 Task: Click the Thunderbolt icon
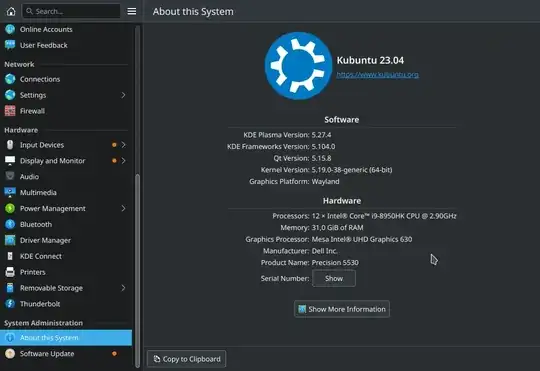click(x=10, y=304)
